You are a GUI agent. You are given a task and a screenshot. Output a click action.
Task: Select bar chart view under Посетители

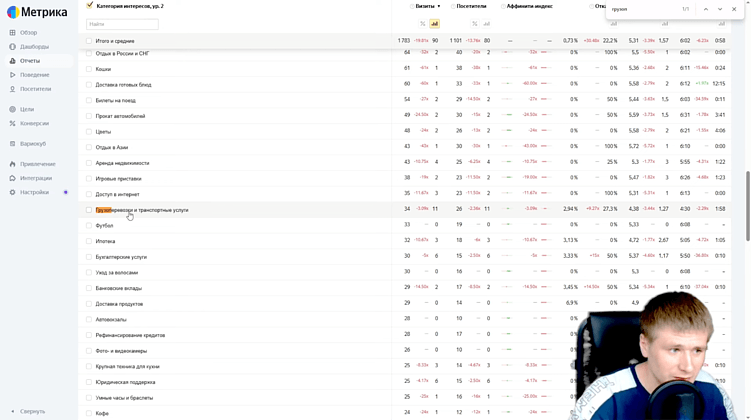pos(486,23)
